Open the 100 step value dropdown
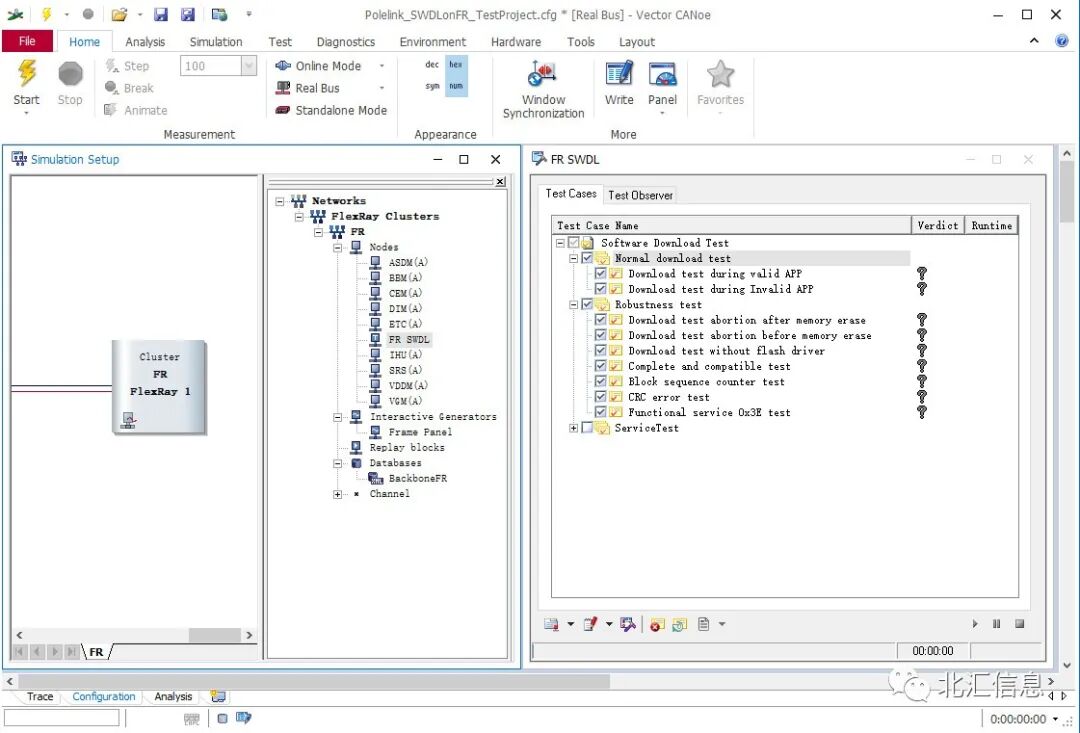The width and height of the screenshot is (1080, 733). 249,66
